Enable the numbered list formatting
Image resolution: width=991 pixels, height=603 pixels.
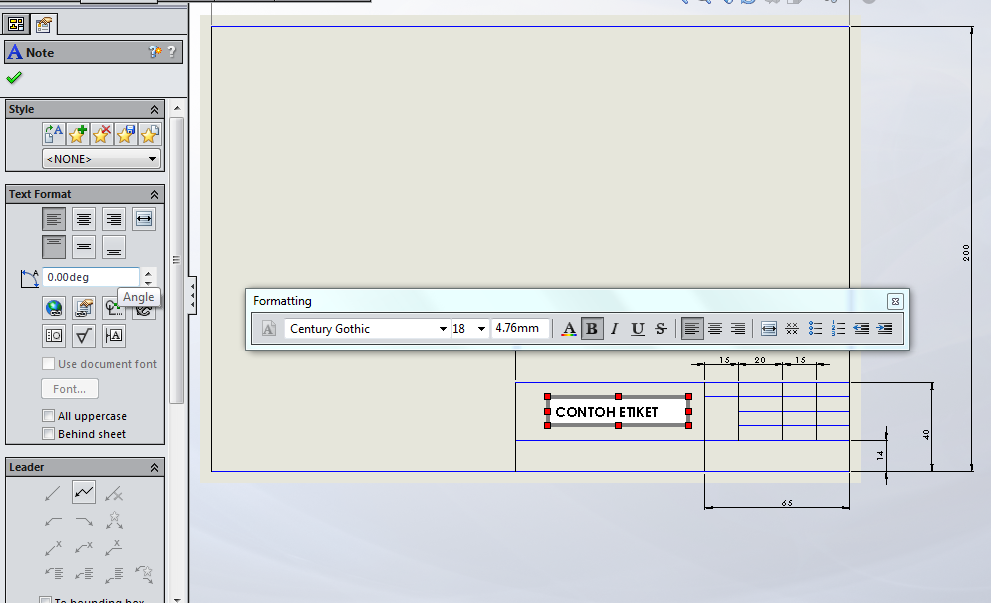839,328
